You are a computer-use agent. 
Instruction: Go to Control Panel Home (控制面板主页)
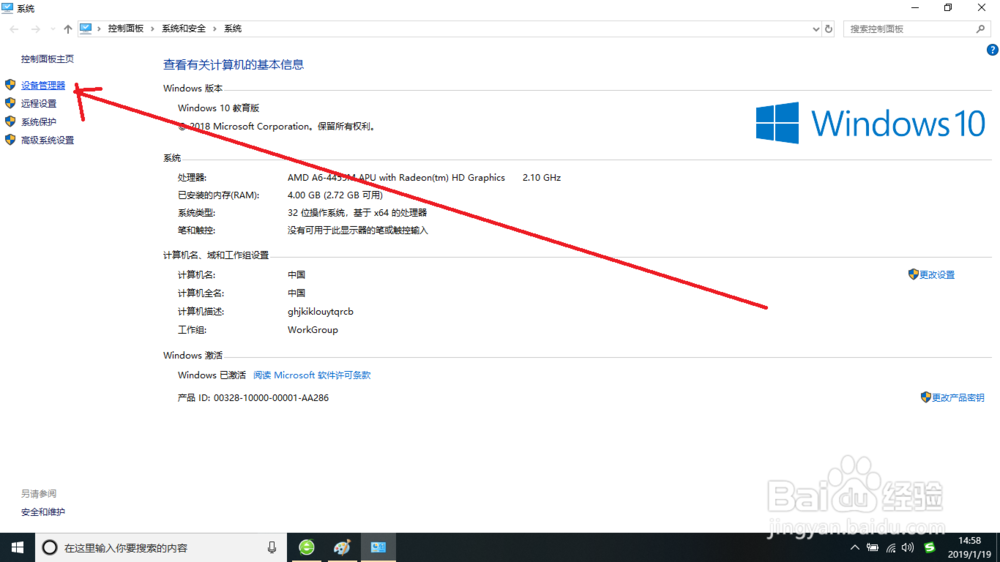[x=47, y=59]
